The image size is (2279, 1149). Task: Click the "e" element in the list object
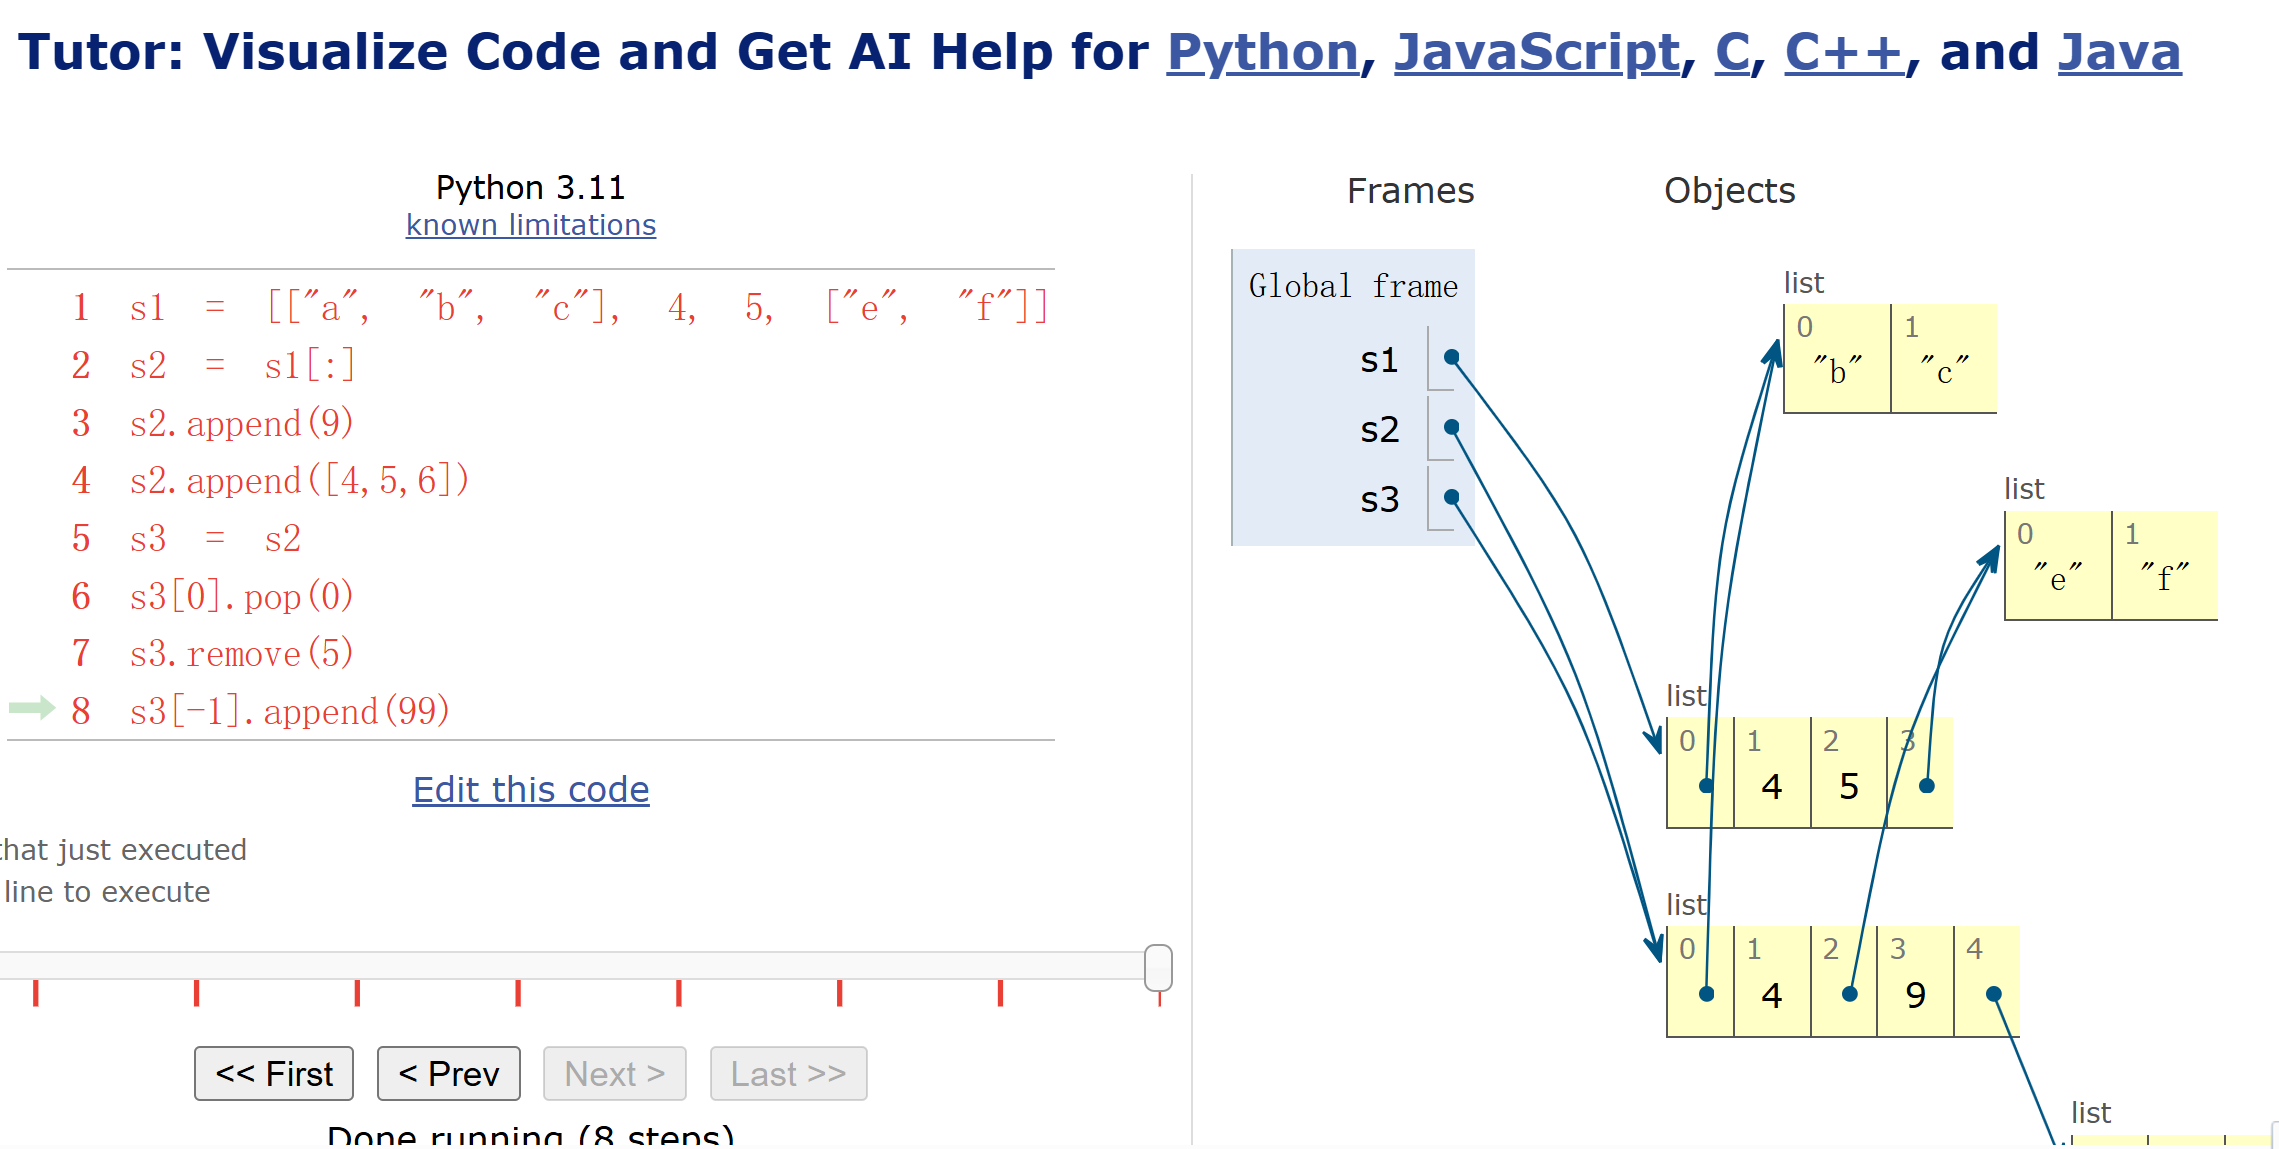[x=2057, y=578]
